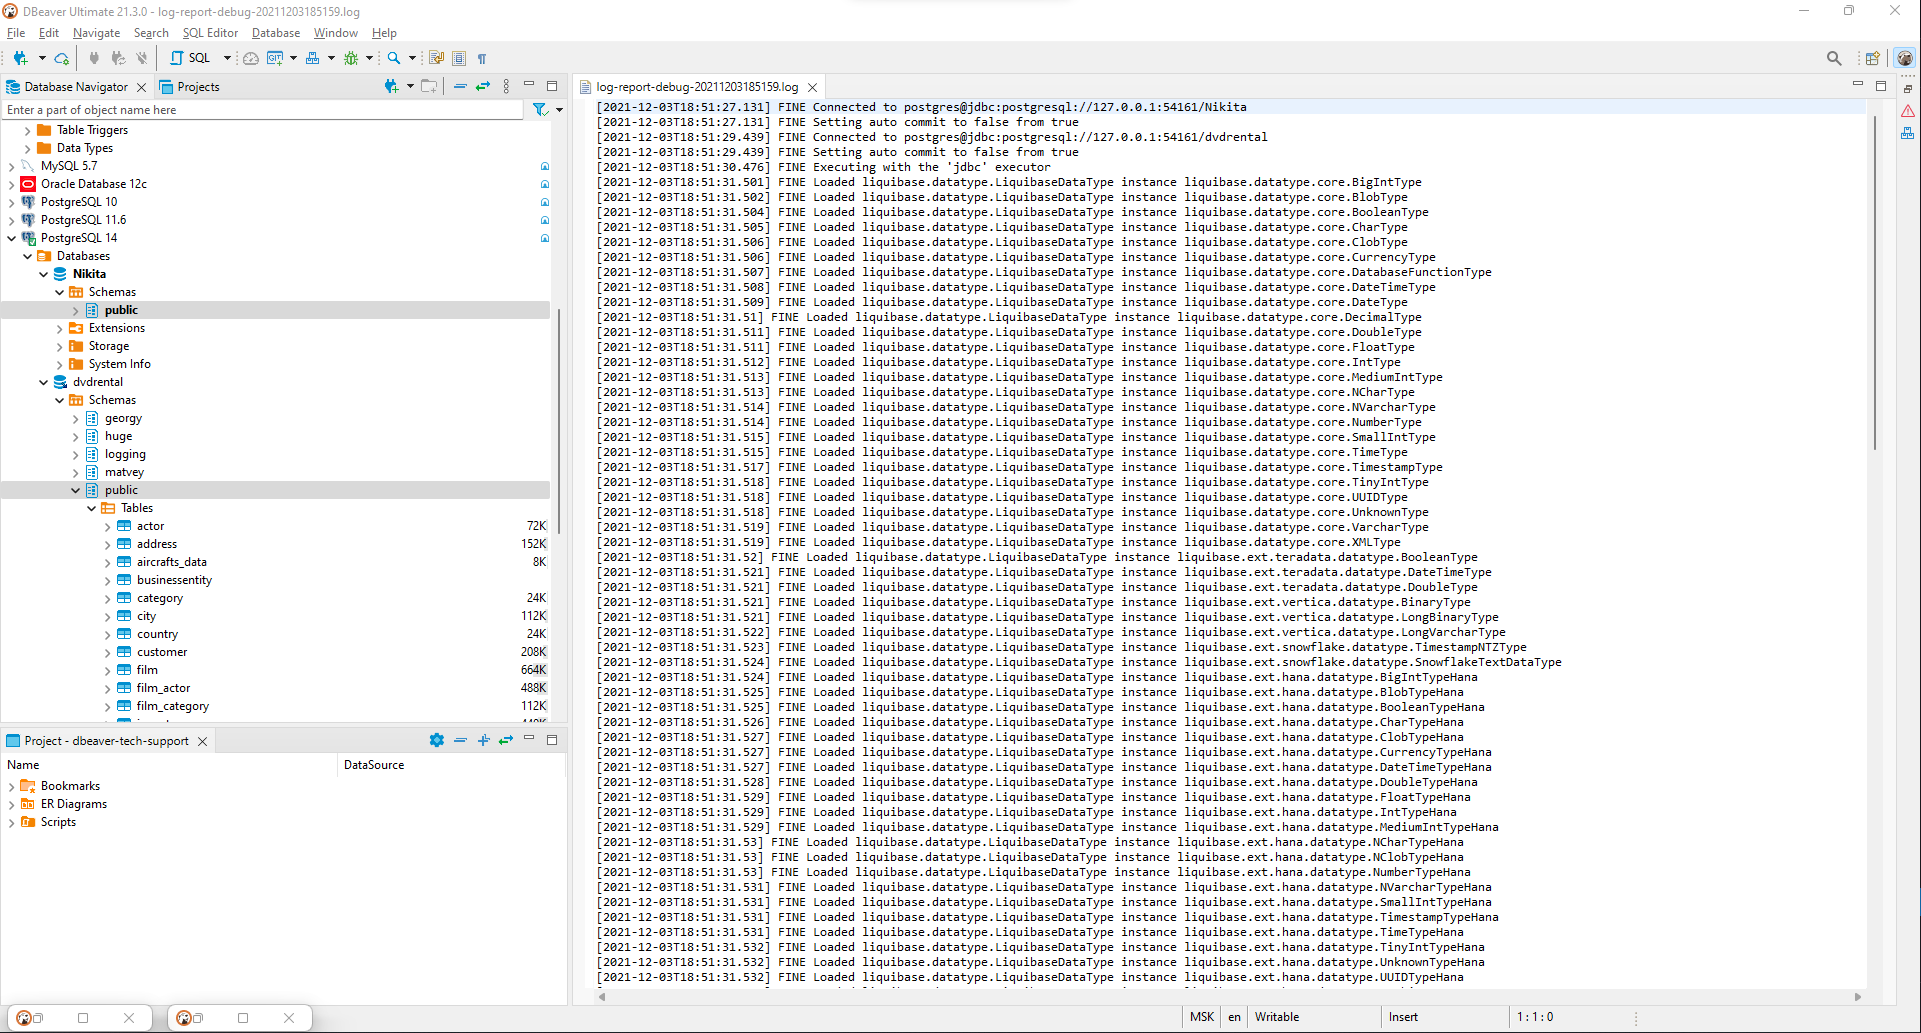1921x1033 pixels.
Task: Click create folder icon in Navigator panel
Action: (429, 86)
